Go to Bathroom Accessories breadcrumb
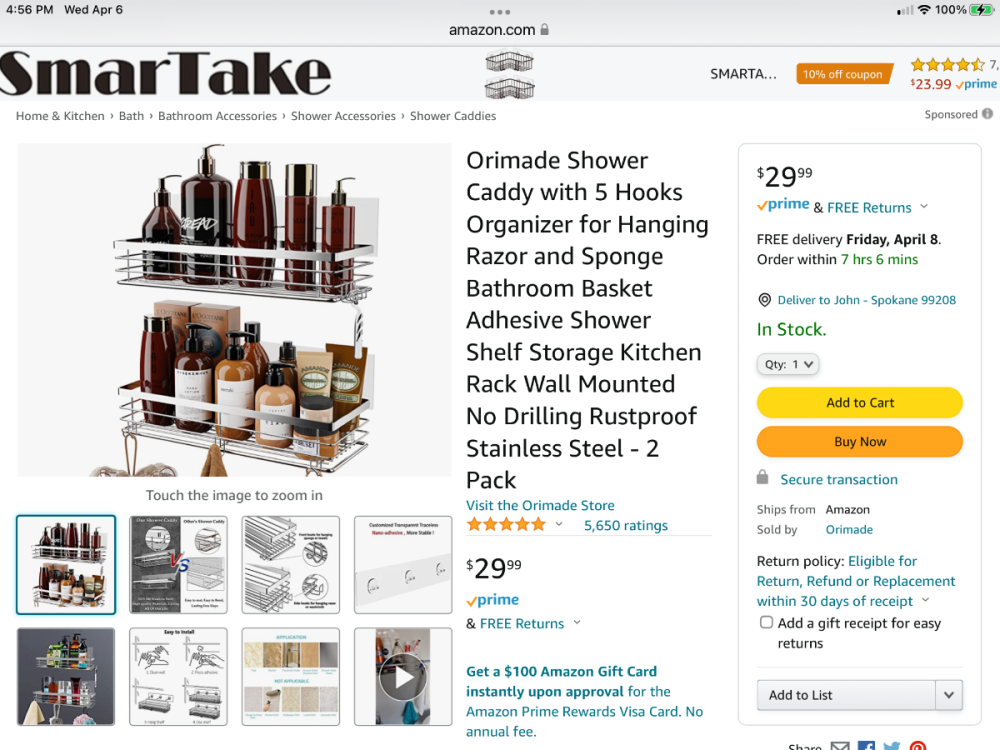 click(x=217, y=116)
